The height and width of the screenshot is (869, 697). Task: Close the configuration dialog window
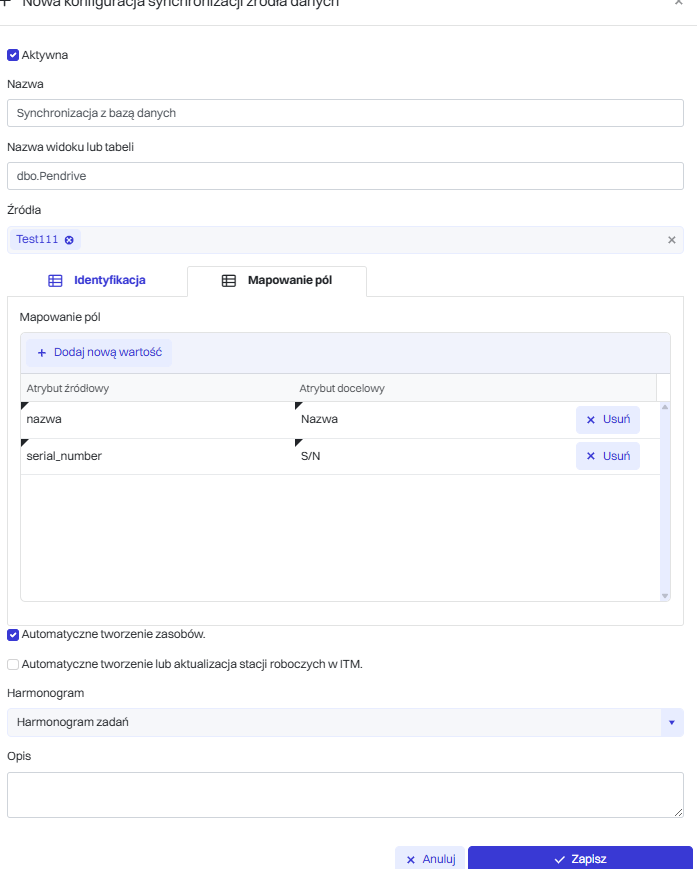[679, 3]
